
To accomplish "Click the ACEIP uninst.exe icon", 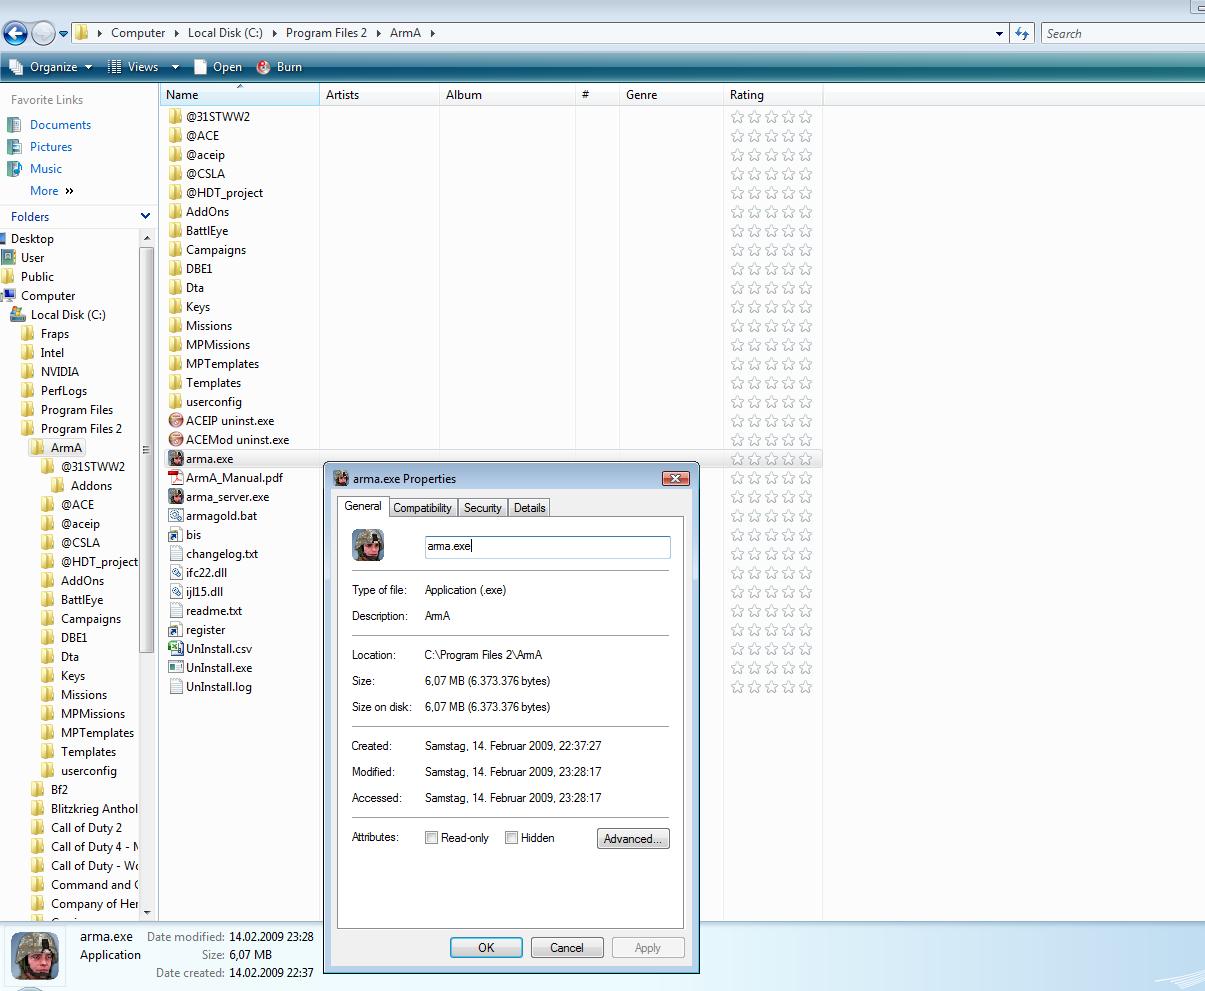I will (x=176, y=421).
